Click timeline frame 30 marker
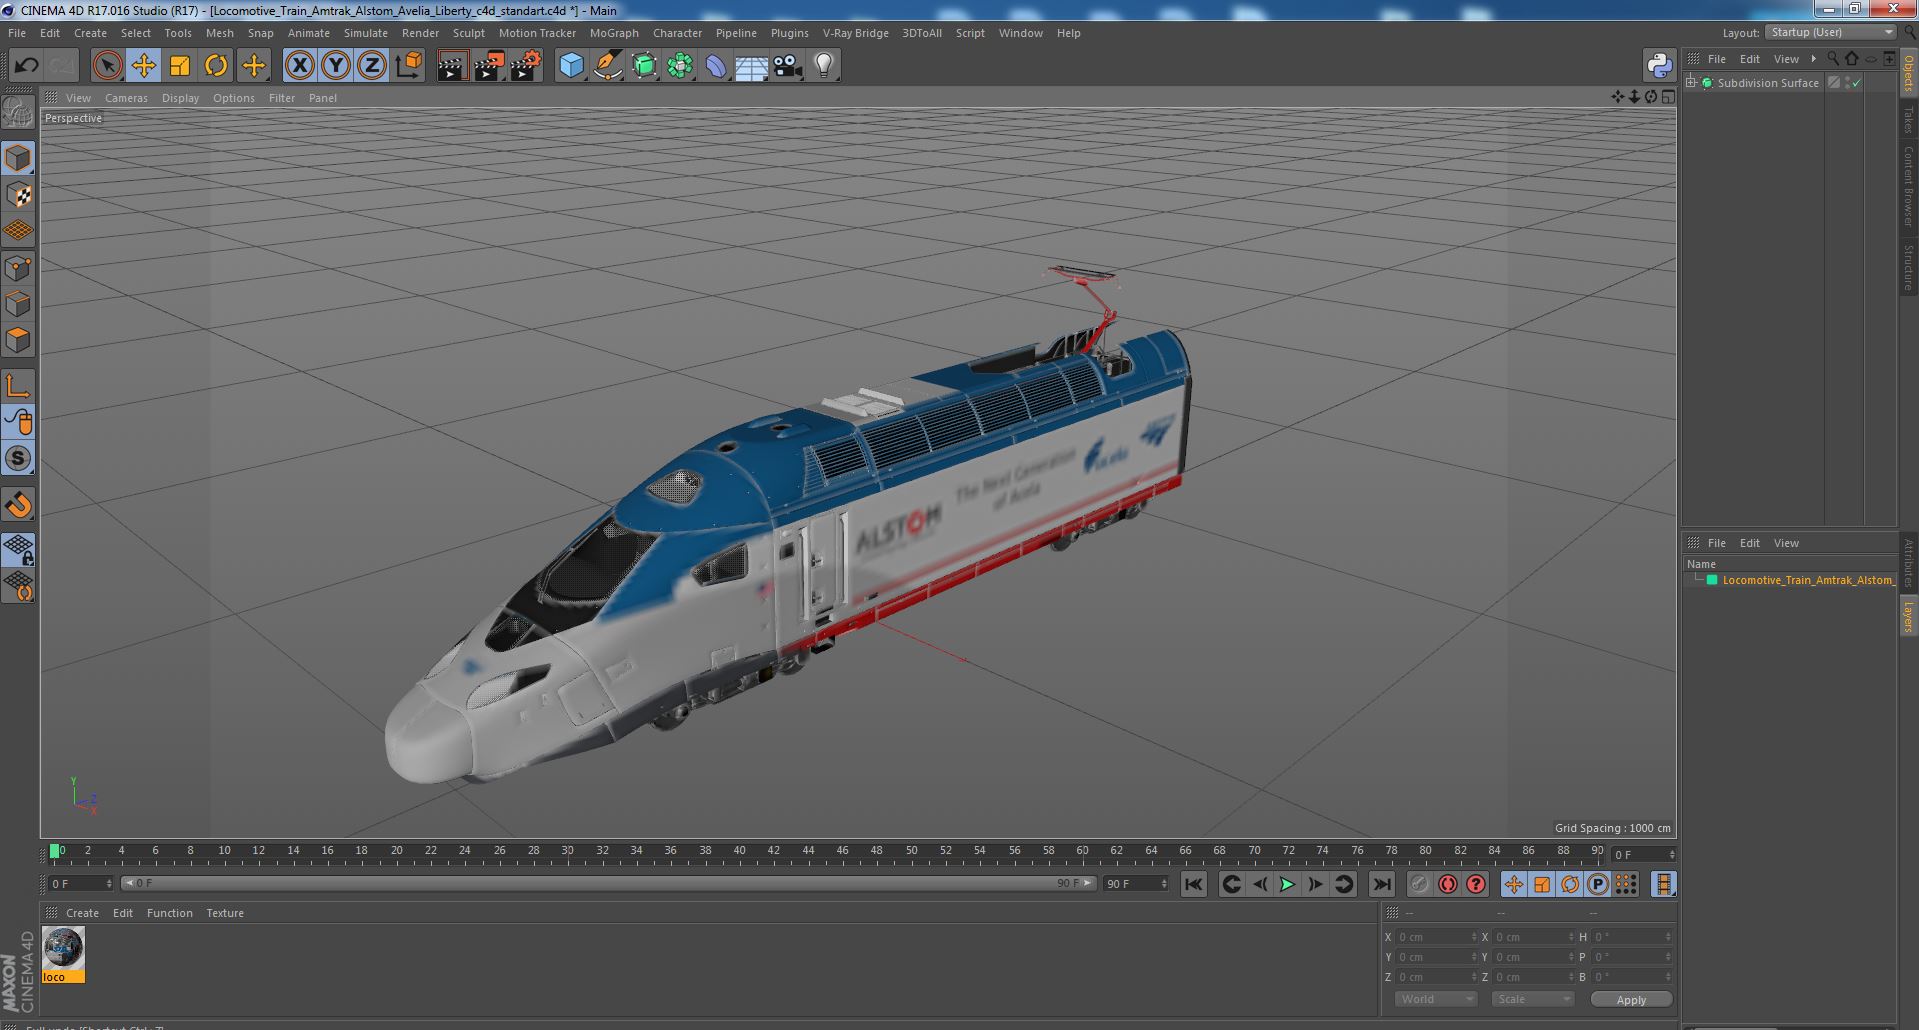Image resolution: width=1919 pixels, height=1030 pixels. click(567, 851)
